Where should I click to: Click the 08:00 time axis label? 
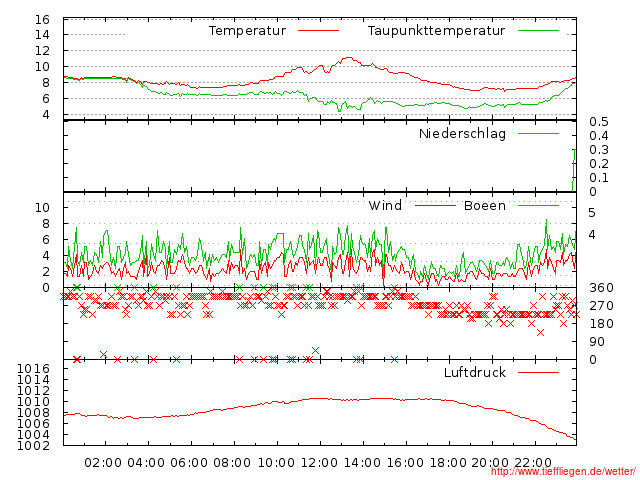[232, 463]
